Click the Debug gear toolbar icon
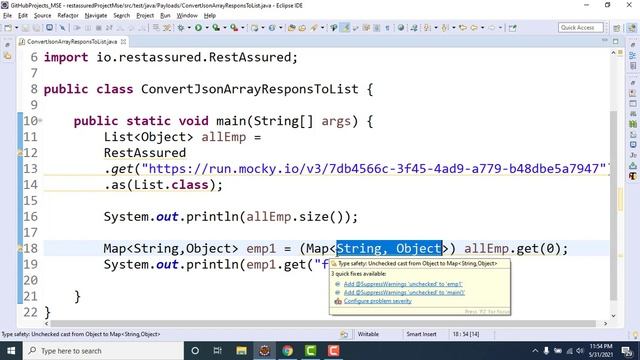Image resolution: width=640 pixels, height=360 pixels. point(181,28)
